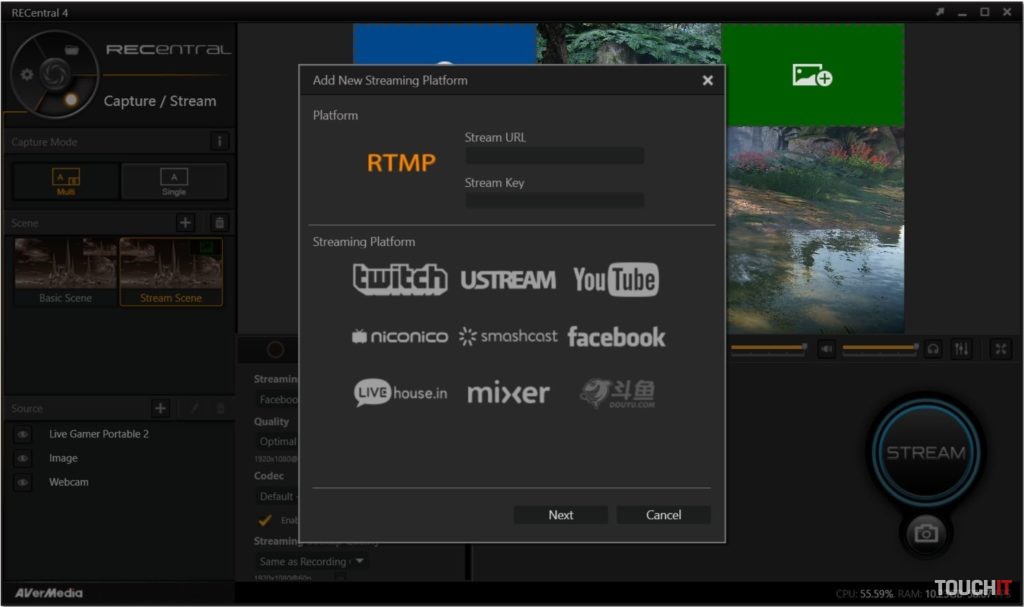1024x607 pixels.
Task: Select the Basic Scene thumbnail
Action: (x=65, y=270)
